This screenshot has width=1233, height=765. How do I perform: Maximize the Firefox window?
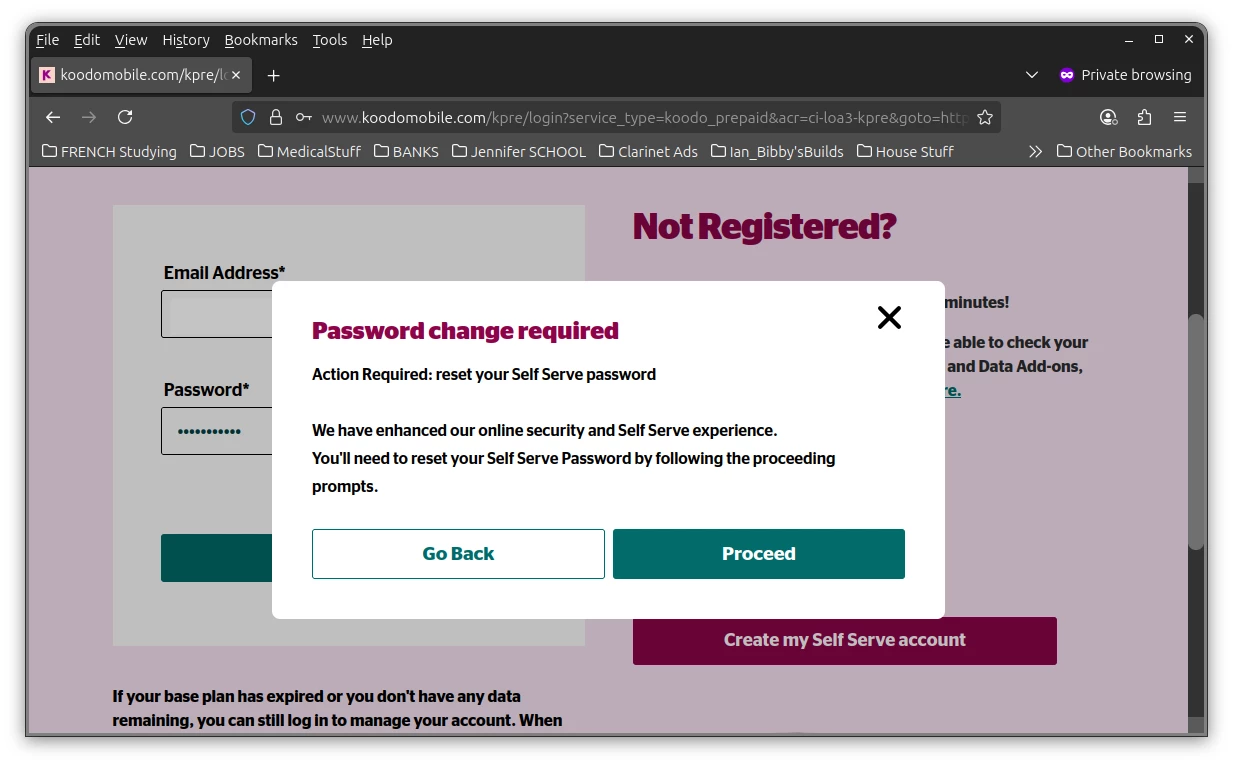[1159, 40]
